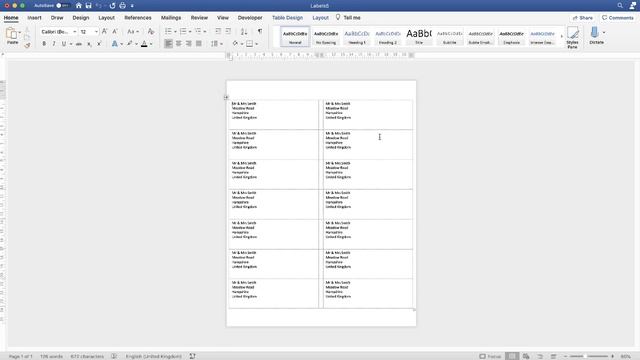640x360 pixels.
Task: Center align the text
Action: click(178, 44)
